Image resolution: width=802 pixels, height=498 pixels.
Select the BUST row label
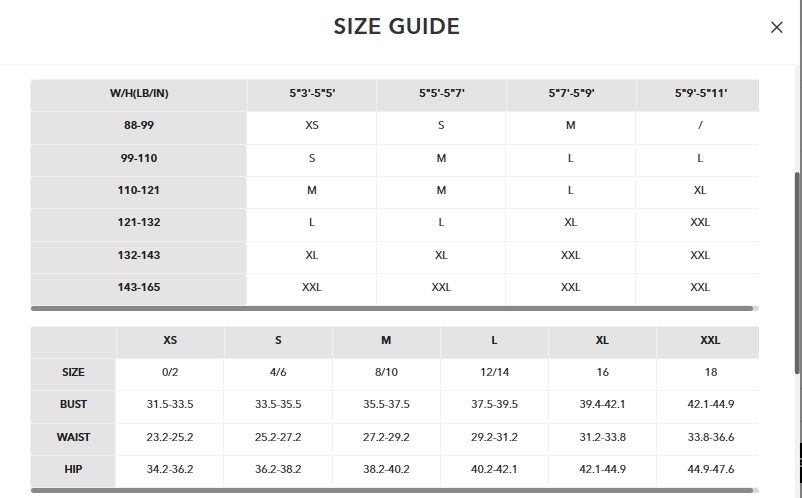(x=73, y=404)
